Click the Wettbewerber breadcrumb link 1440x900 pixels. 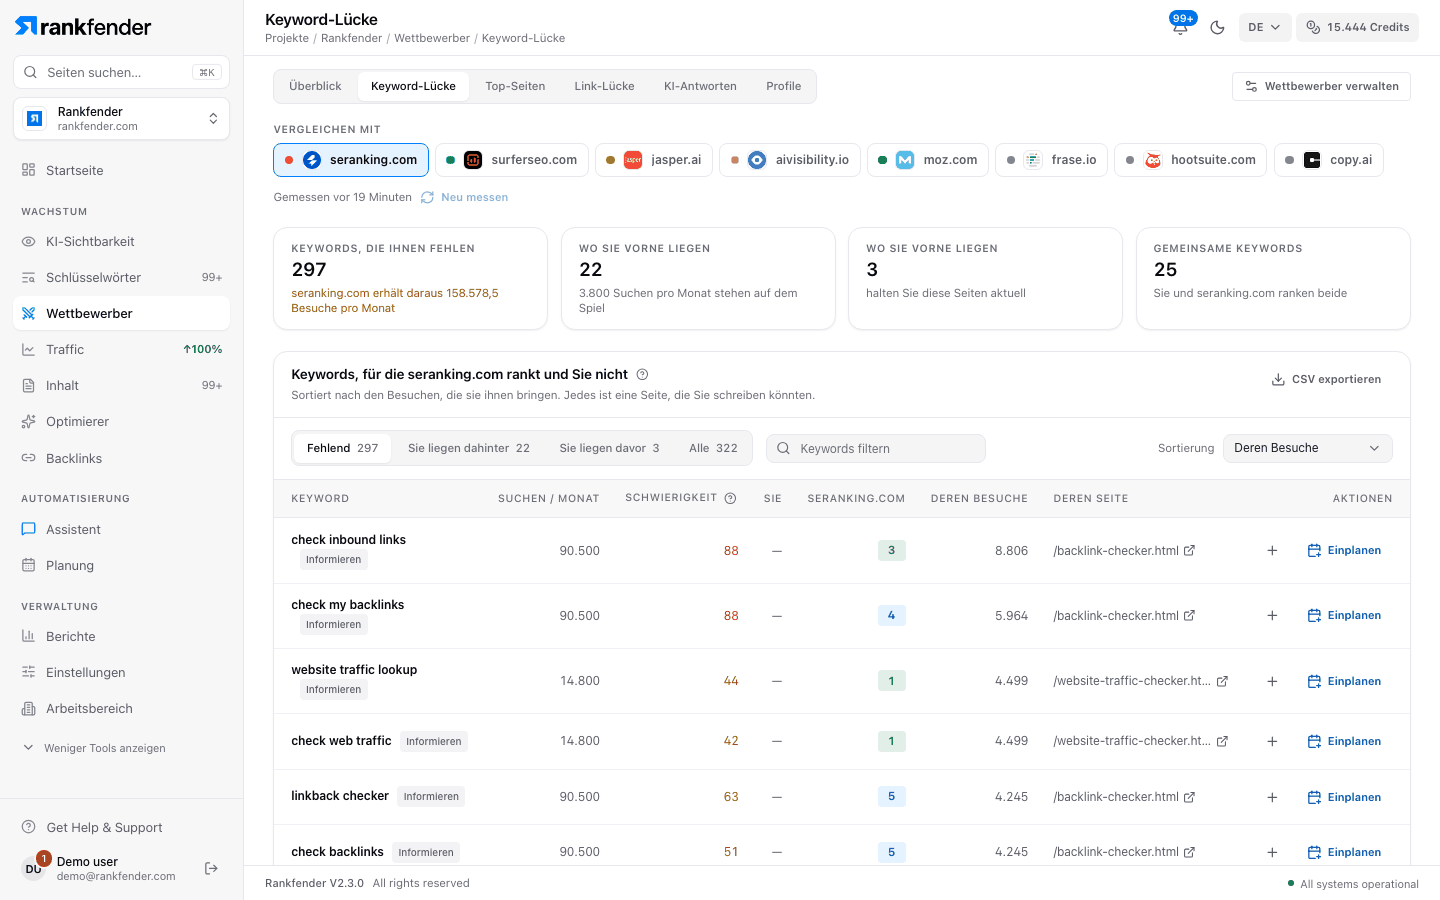tap(432, 38)
